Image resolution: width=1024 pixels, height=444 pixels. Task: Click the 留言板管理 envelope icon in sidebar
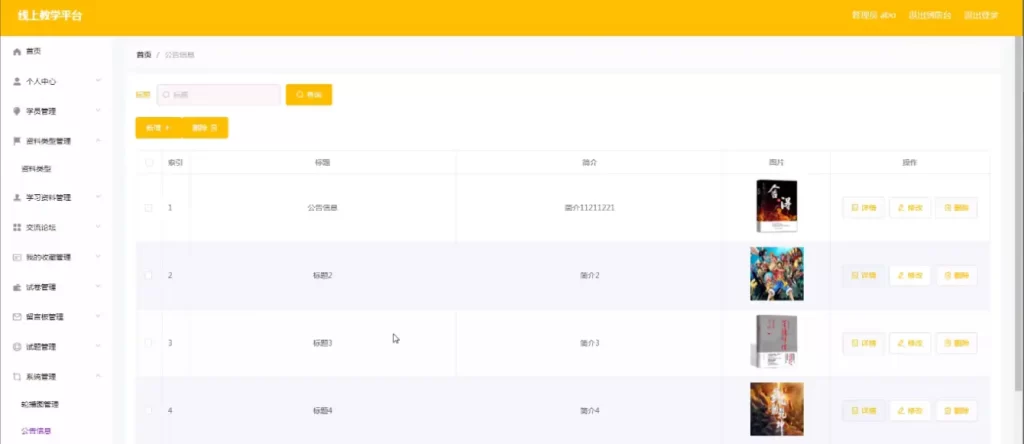click(x=17, y=317)
